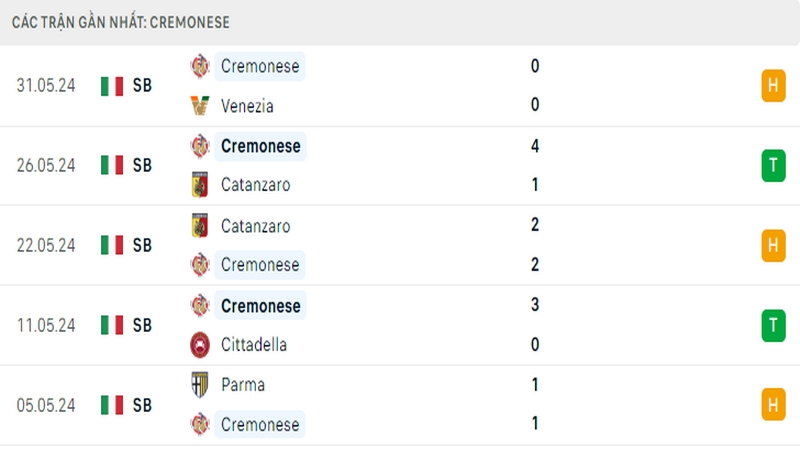
Task: Click Catanzaro crest in 26.05.24 match
Action: click(x=200, y=185)
